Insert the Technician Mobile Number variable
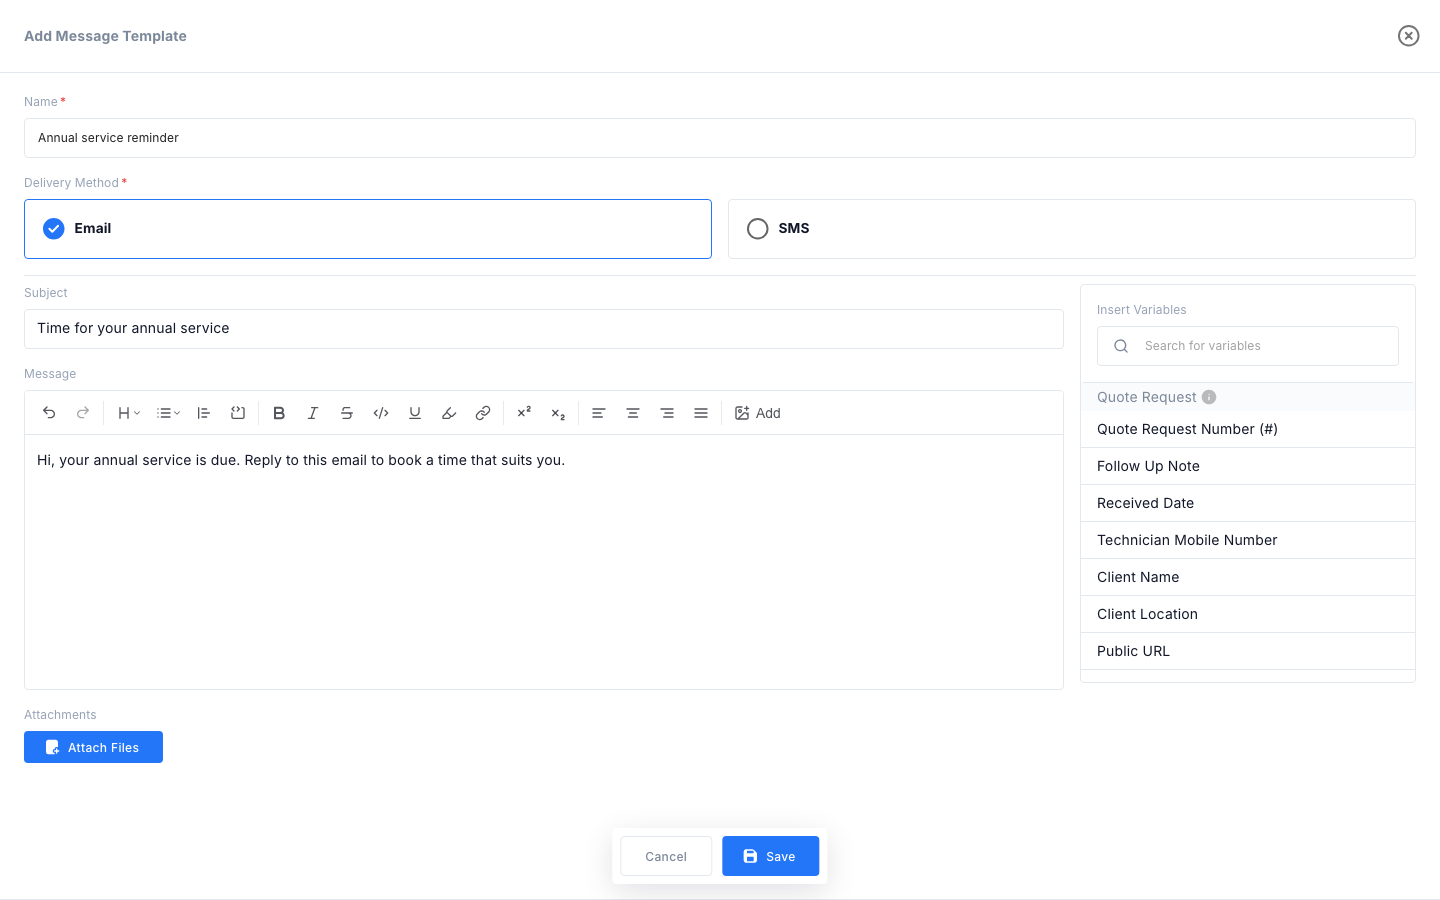Viewport: 1440px width, 900px height. [x=1248, y=540]
